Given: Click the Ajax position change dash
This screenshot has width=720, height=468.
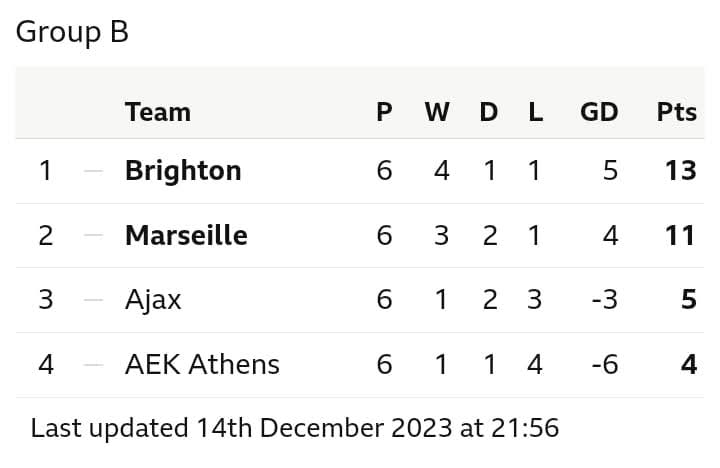Looking at the screenshot, I should (x=94, y=300).
